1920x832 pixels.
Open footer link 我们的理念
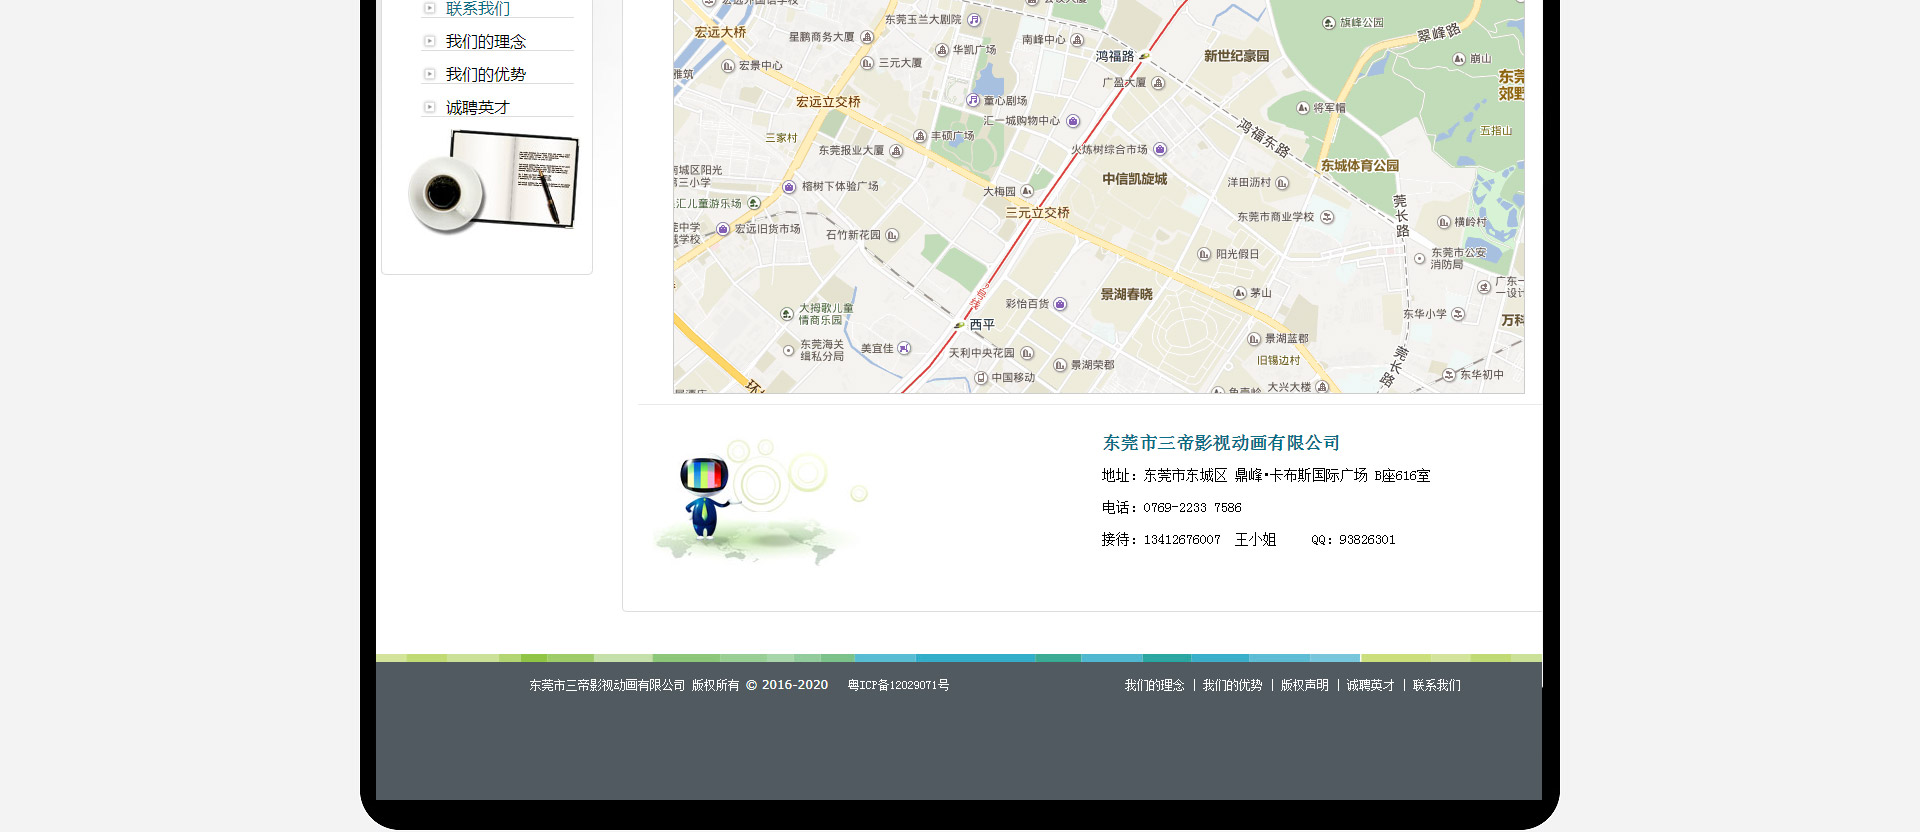tap(1154, 686)
